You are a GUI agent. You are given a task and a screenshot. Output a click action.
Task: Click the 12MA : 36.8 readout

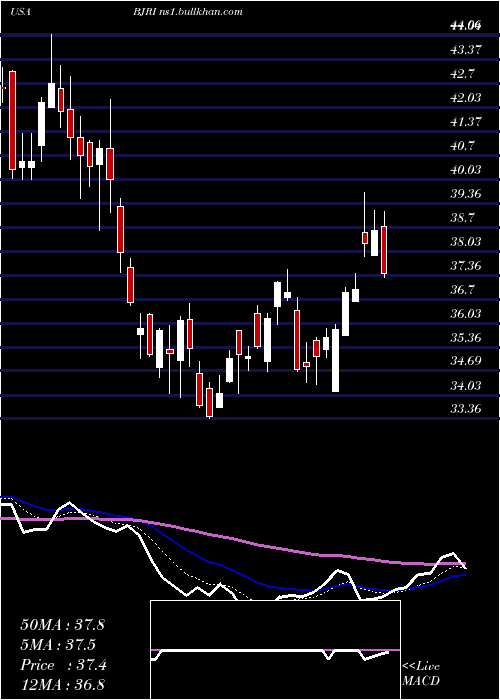coord(62,684)
